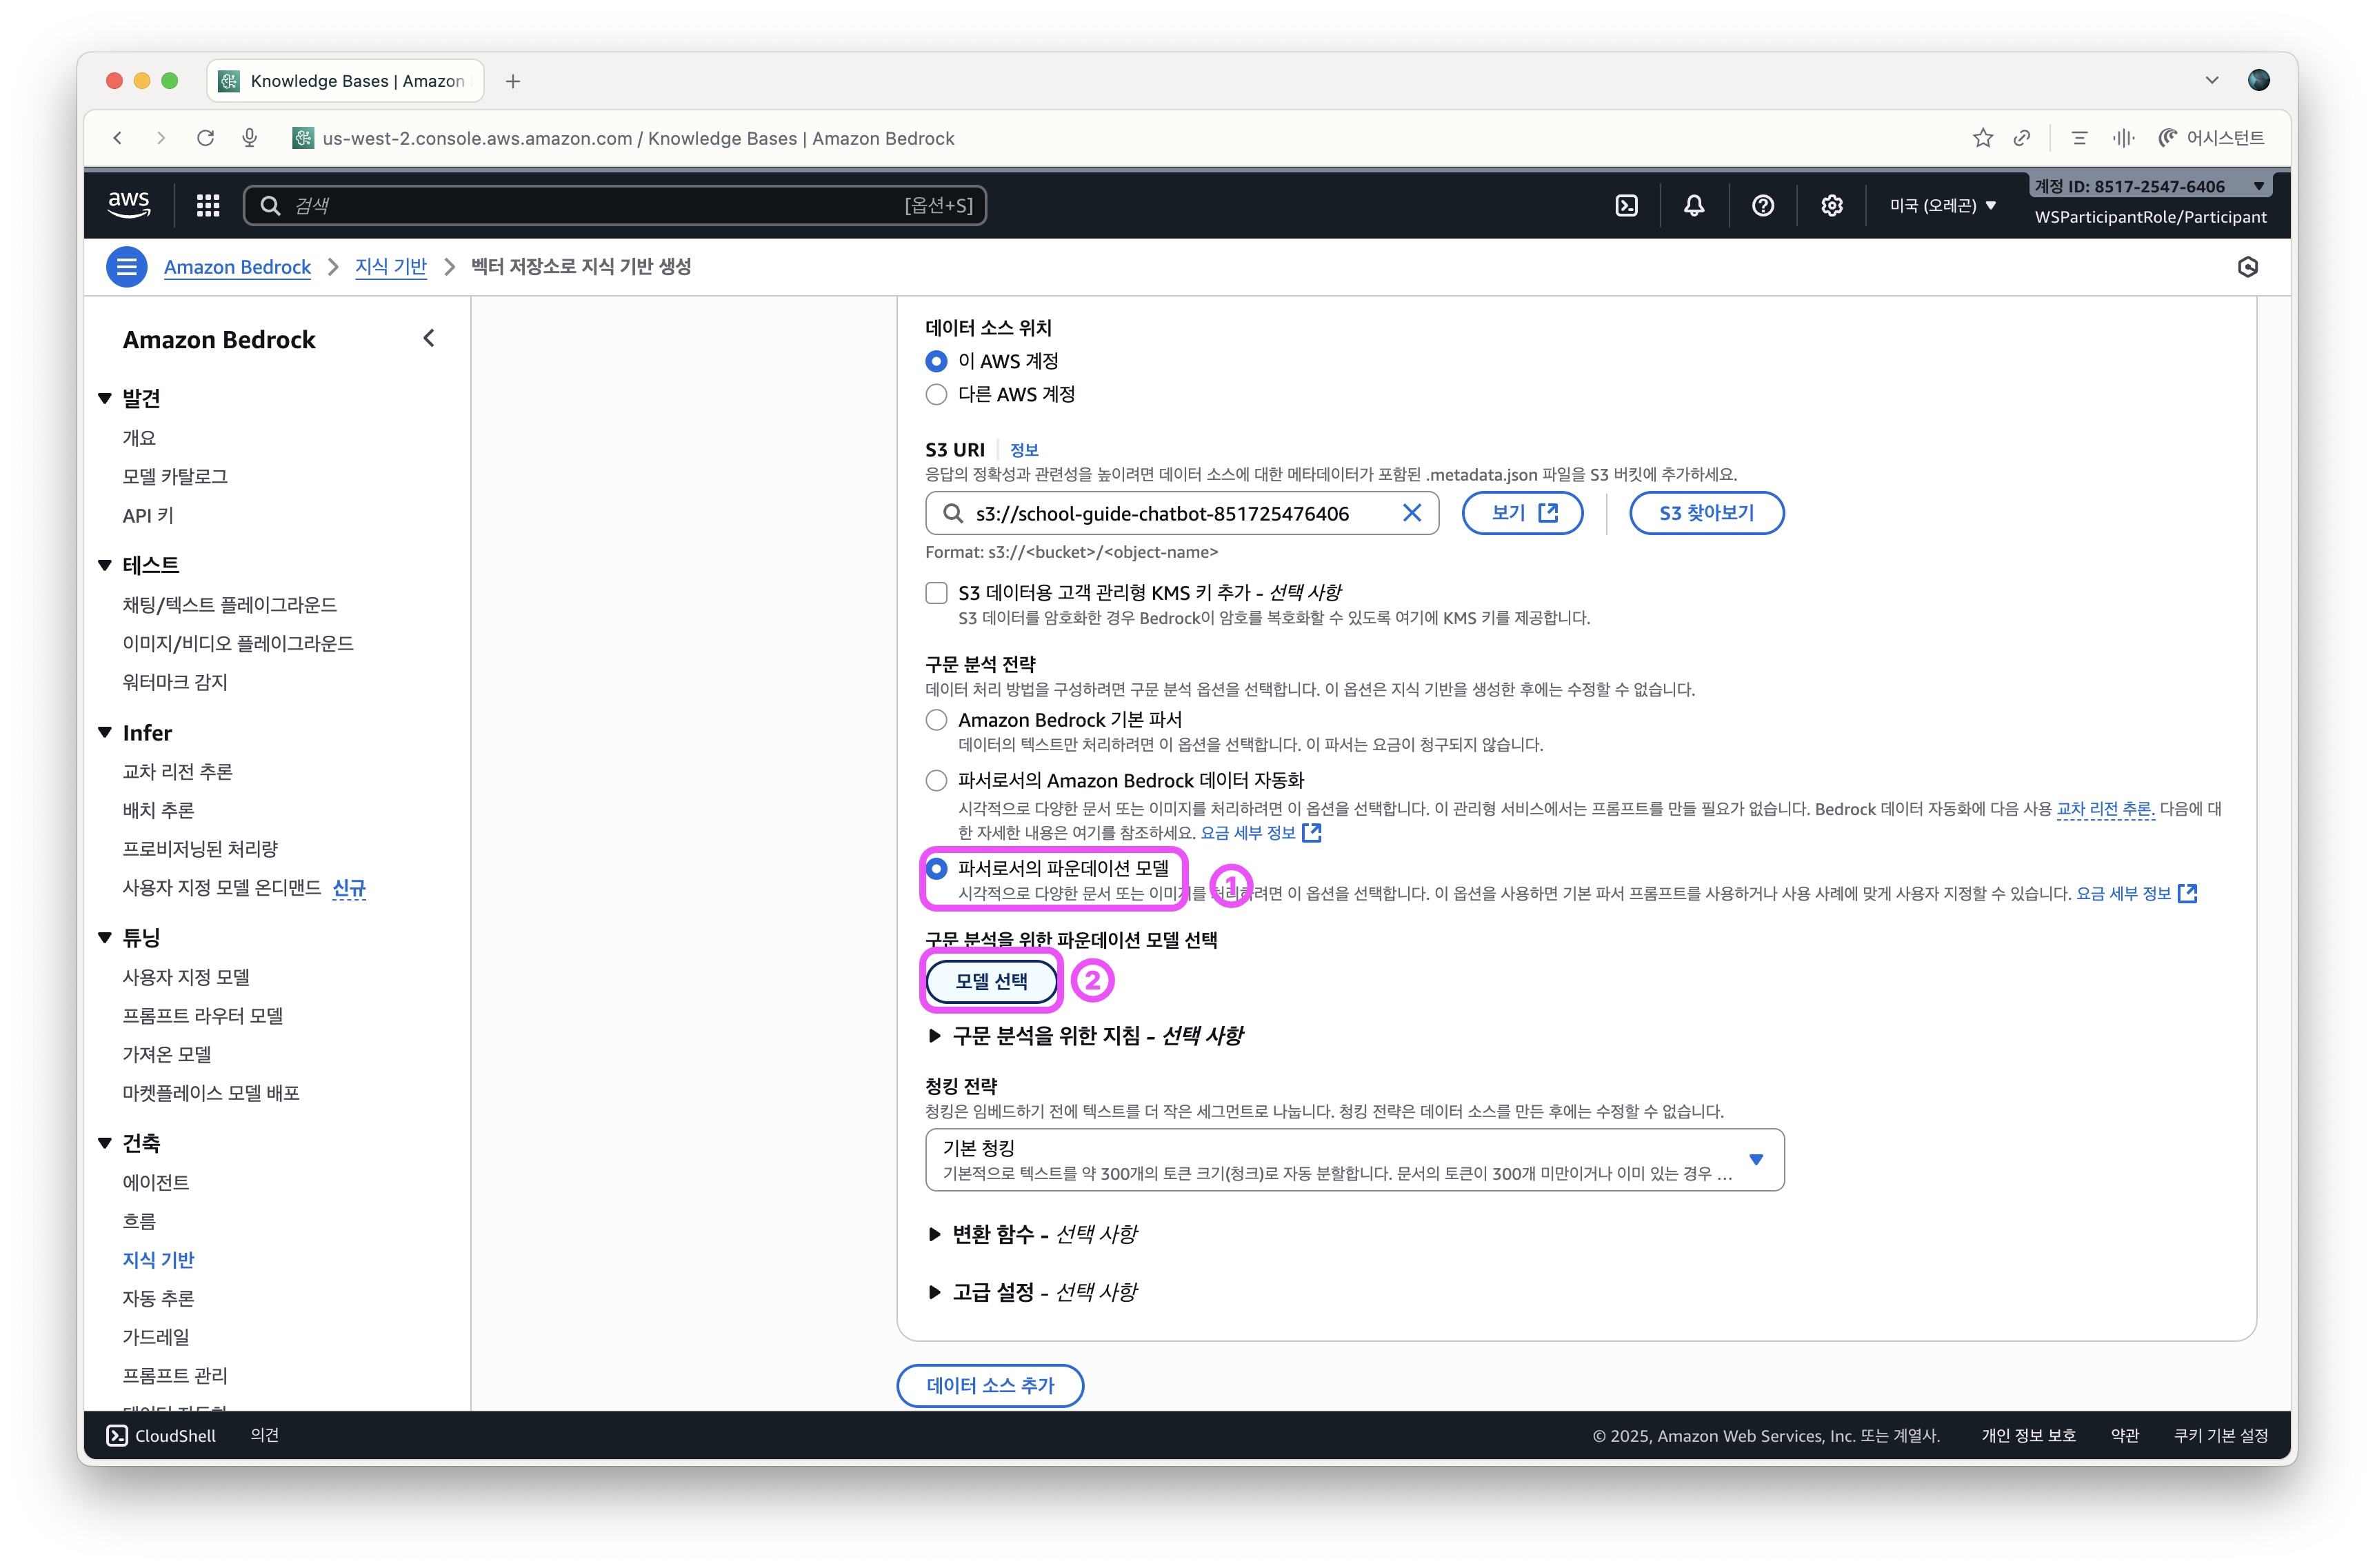The height and width of the screenshot is (1568, 2375).
Task: Open the 기본 청킹 chunking strategy dropdown
Action: point(1354,1159)
